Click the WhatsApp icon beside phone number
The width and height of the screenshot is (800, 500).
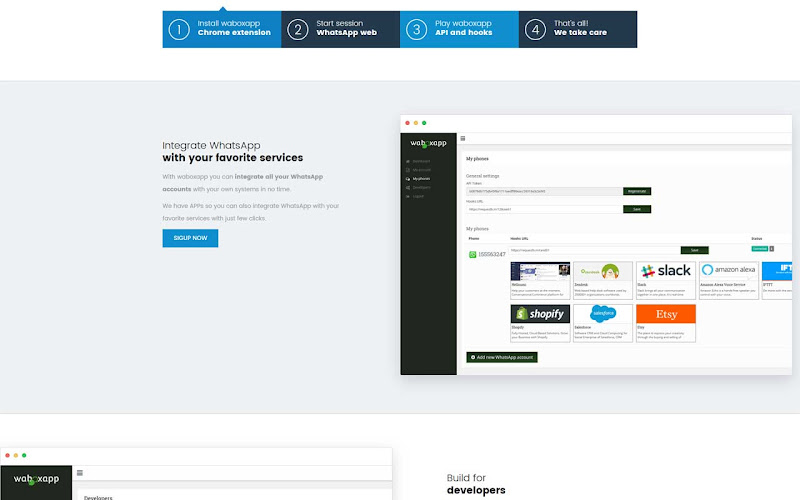472,254
